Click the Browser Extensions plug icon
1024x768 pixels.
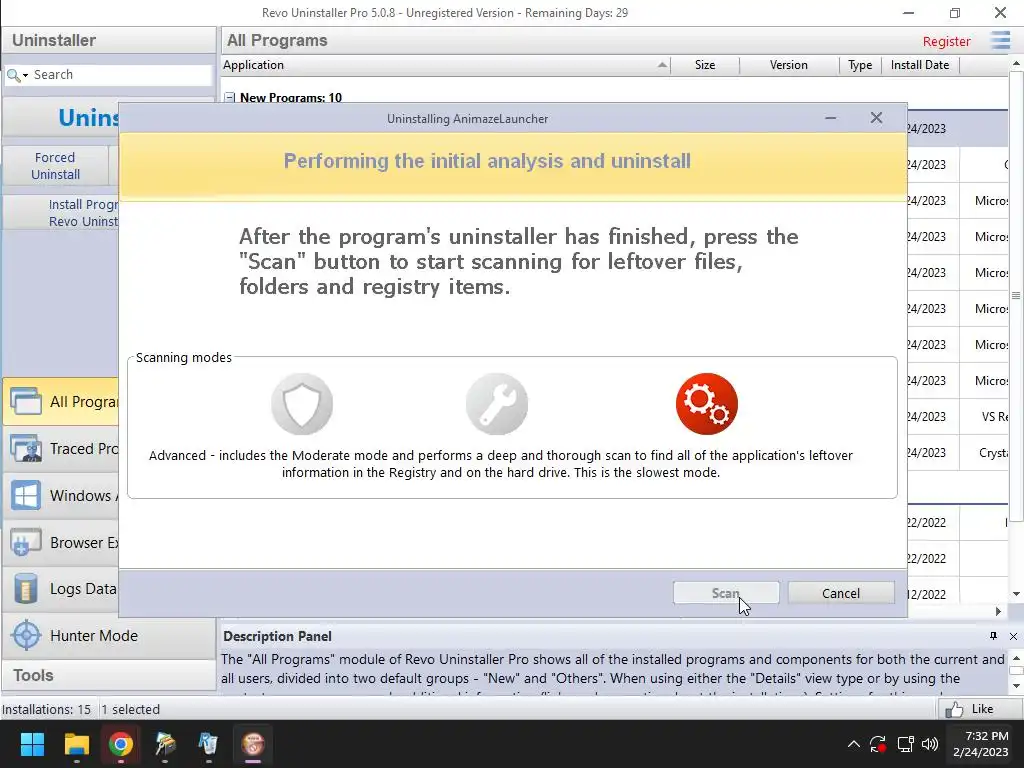pos(25,542)
